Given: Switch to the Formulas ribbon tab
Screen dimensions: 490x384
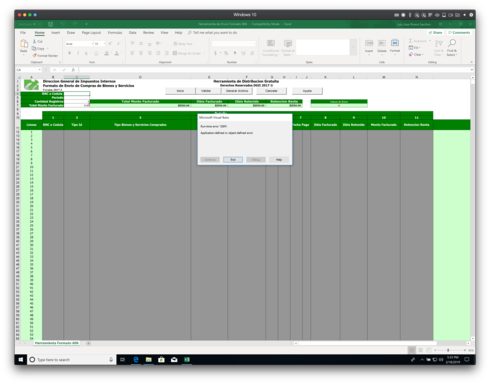Looking at the screenshot, I should [x=115, y=33].
